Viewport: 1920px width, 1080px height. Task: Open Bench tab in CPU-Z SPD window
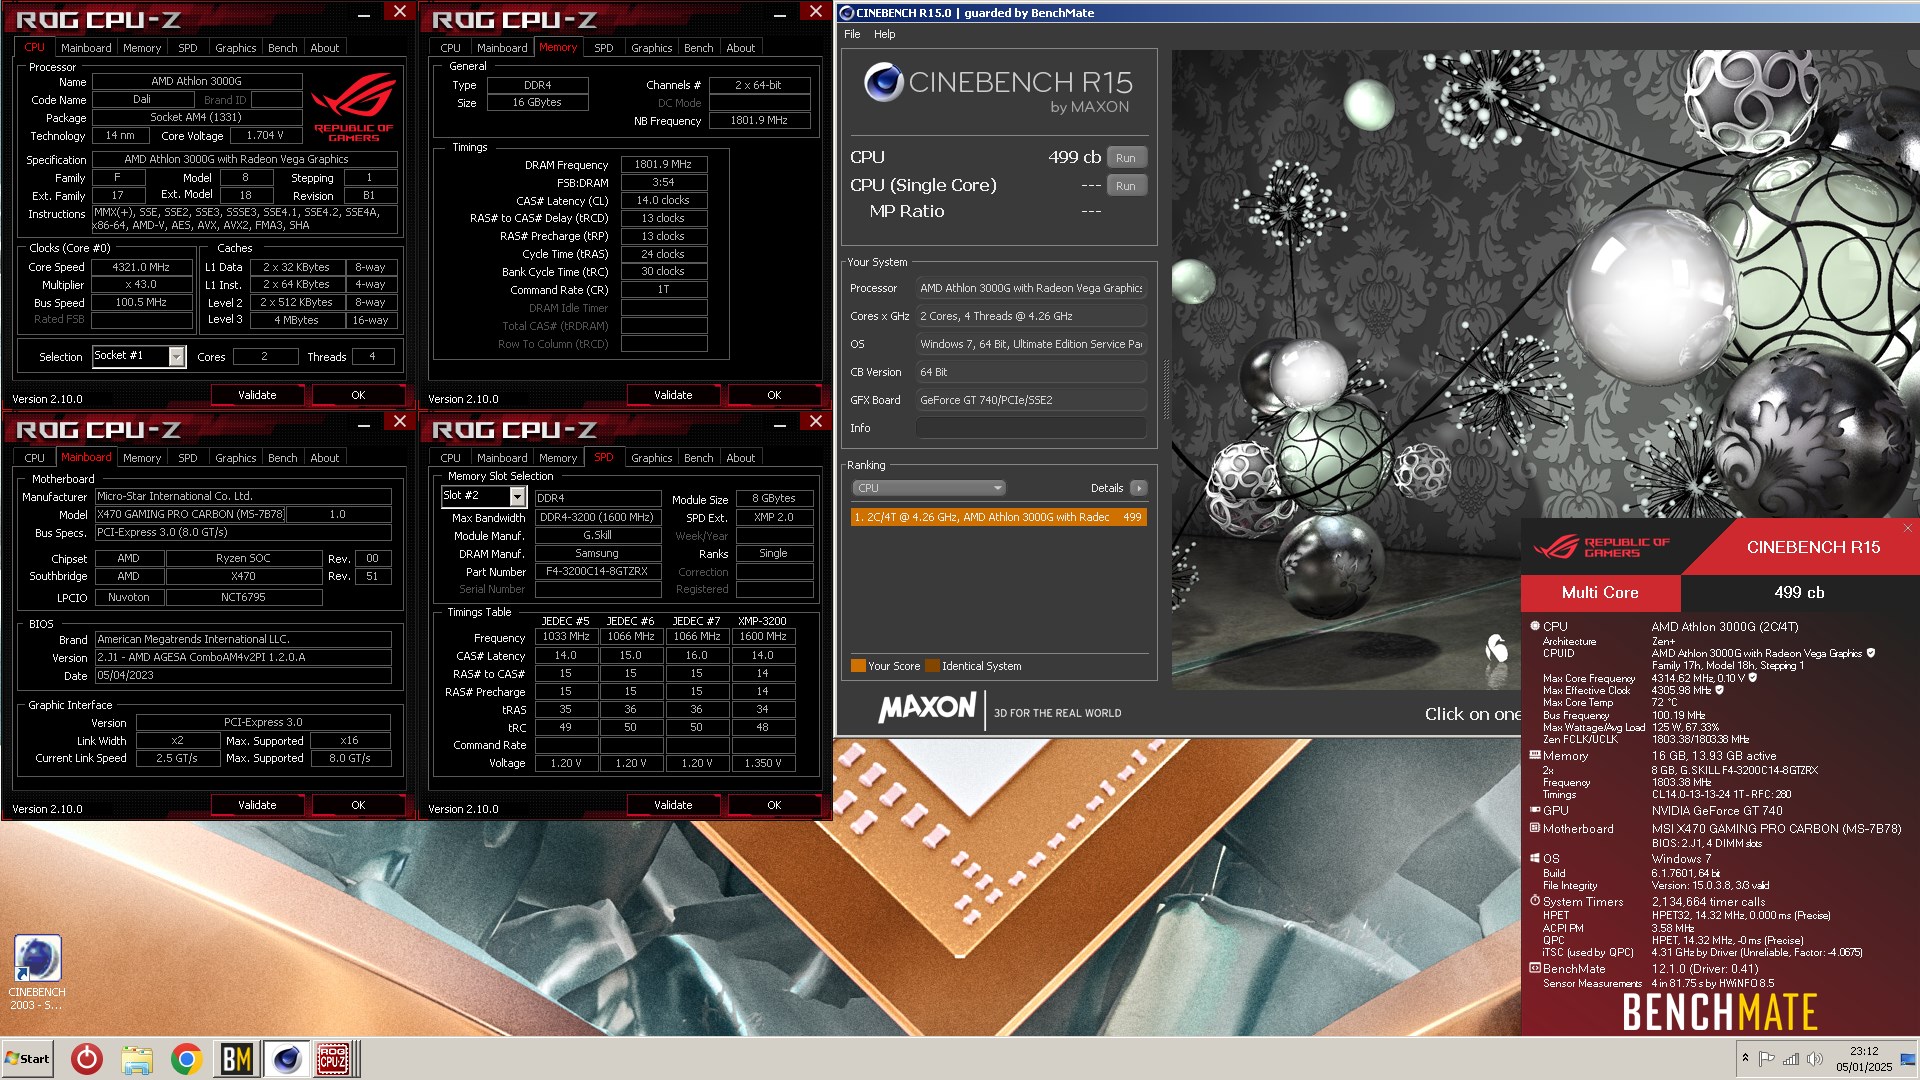[x=699, y=458]
